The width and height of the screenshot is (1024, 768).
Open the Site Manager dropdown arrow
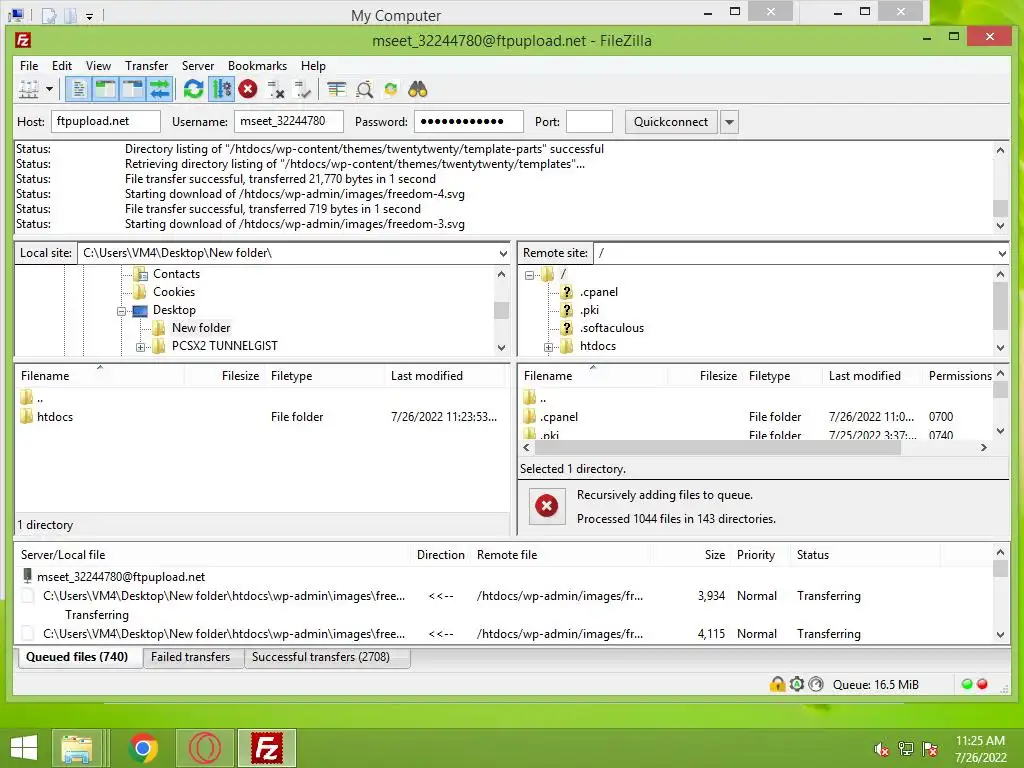49,89
